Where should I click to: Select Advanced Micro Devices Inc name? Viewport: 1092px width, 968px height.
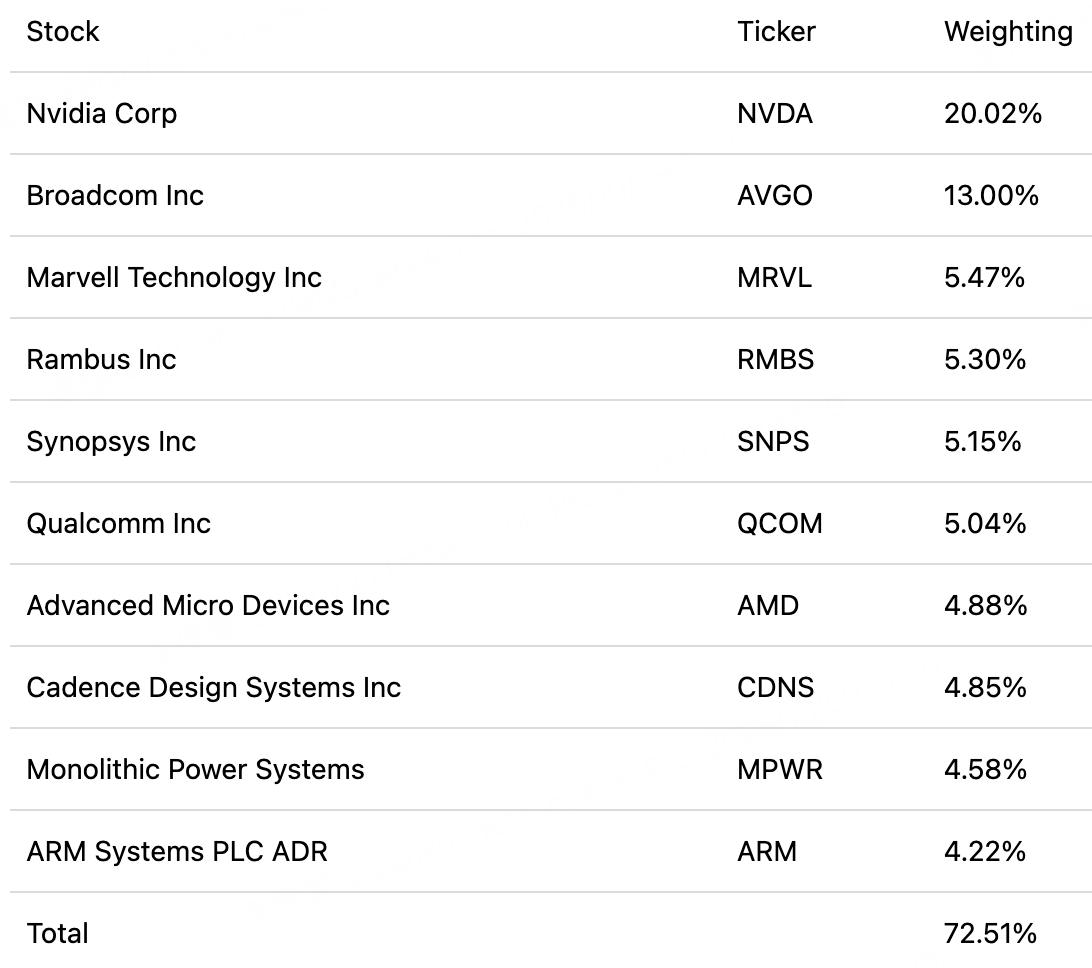(208, 606)
